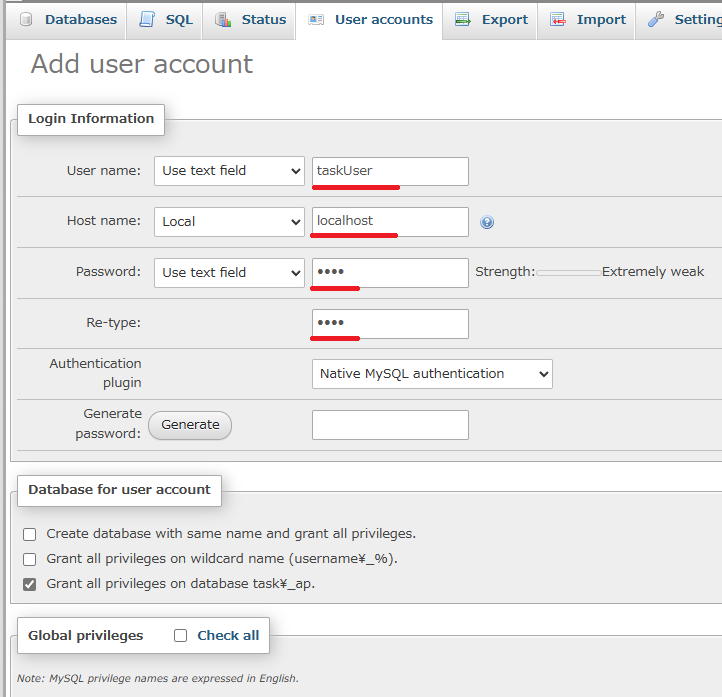This screenshot has width=722, height=697.
Task: Uncheck grant privileges on database task_ap
Action: coord(29,584)
